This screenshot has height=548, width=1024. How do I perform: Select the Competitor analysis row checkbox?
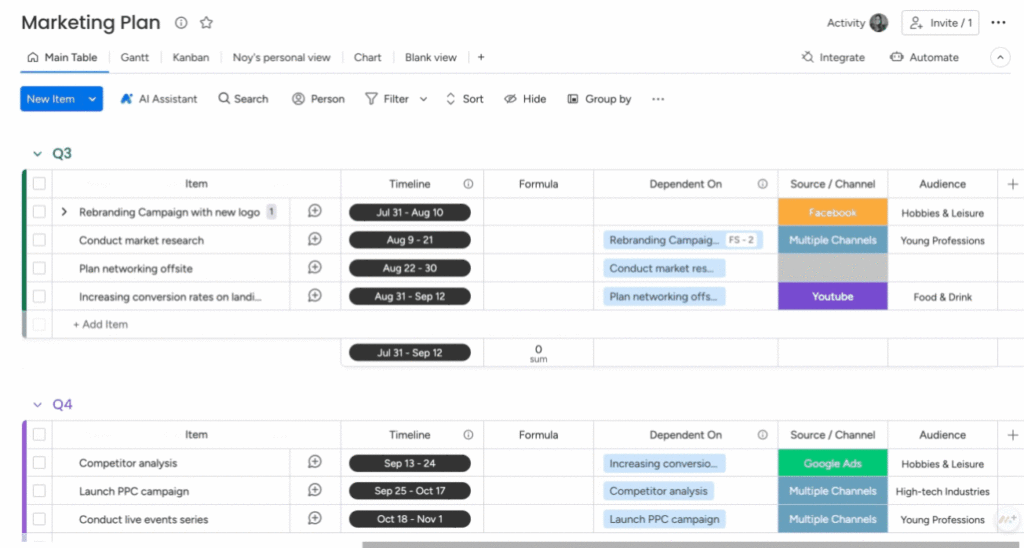(39, 463)
